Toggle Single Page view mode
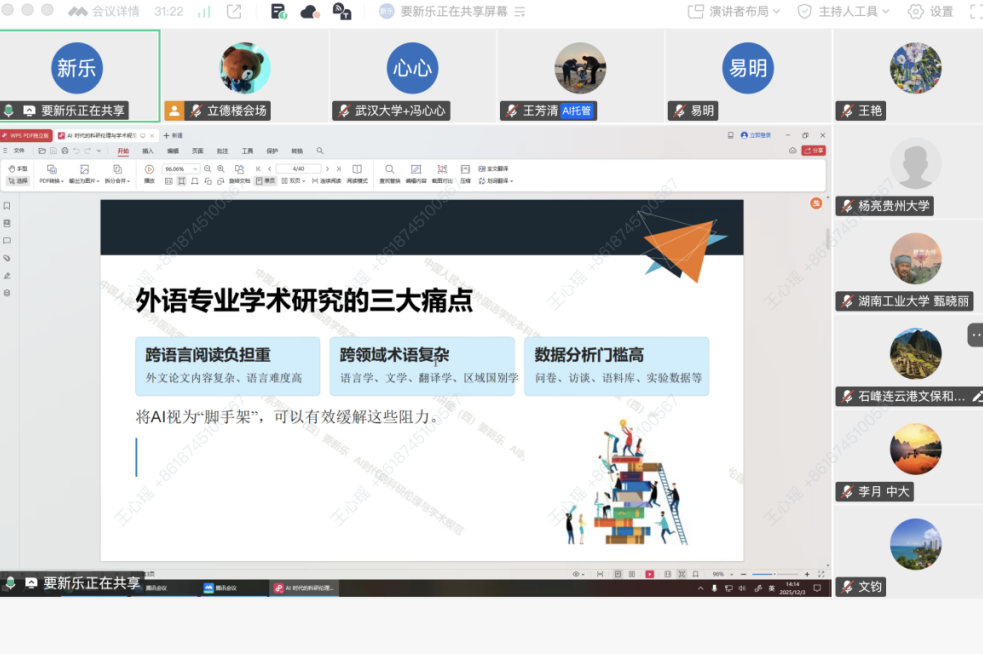The width and height of the screenshot is (983, 654). click(x=265, y=181)
